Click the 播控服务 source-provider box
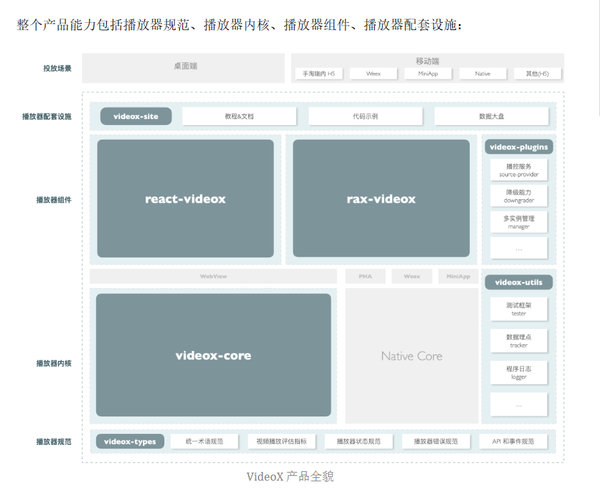Screen dimensions: 600x500 coord(519,170)
